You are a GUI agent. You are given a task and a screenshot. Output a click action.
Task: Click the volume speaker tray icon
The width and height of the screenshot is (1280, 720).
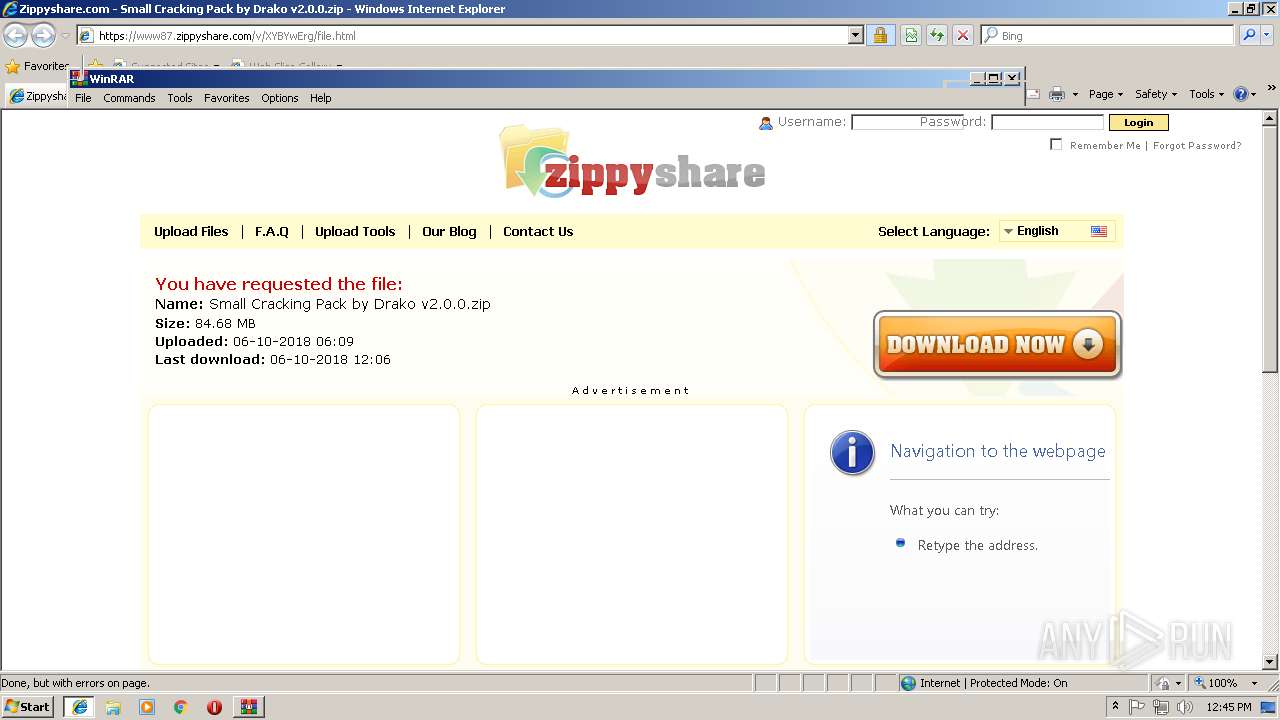click(1185, 707)
